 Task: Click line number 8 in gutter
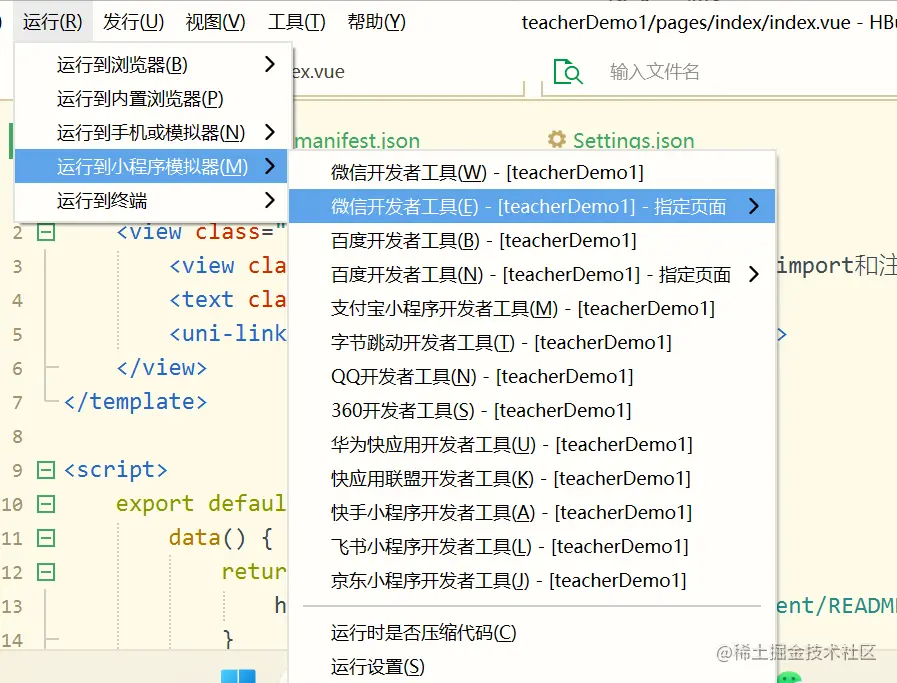click(x=18, y=436)
